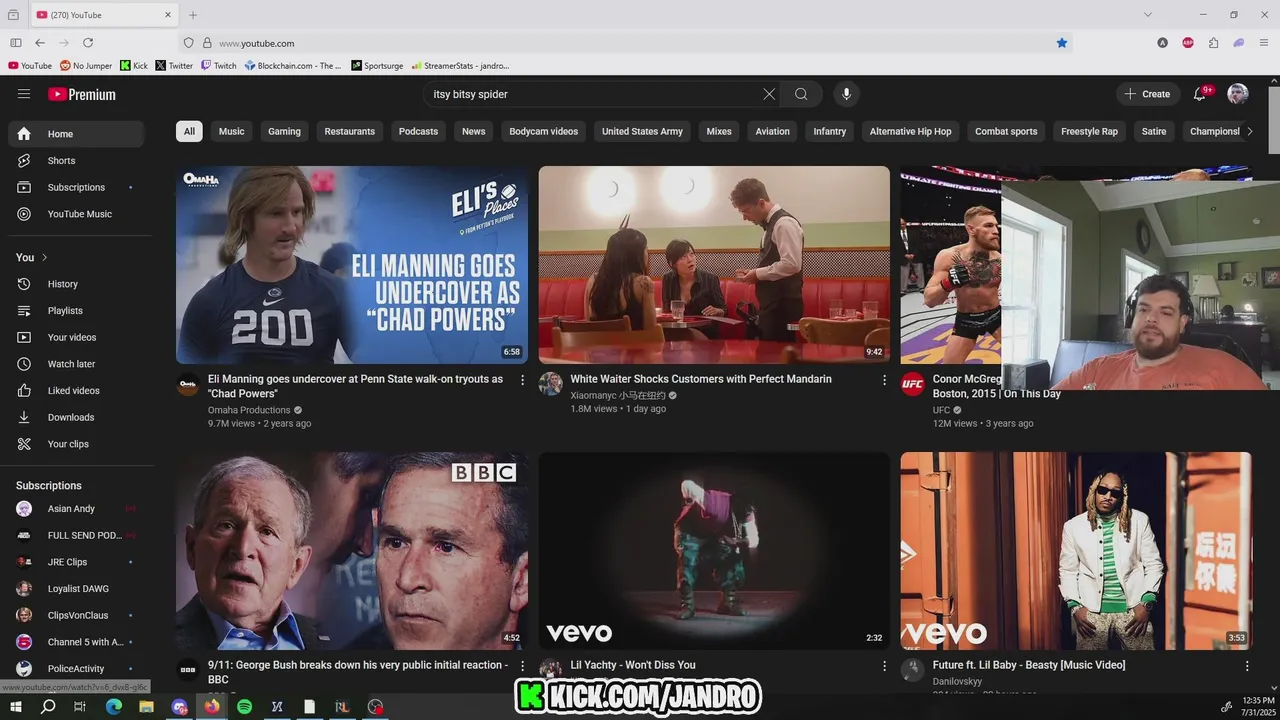Open Downloads in the sidebar
1280x720 pixels.
(x=76, y=417)
